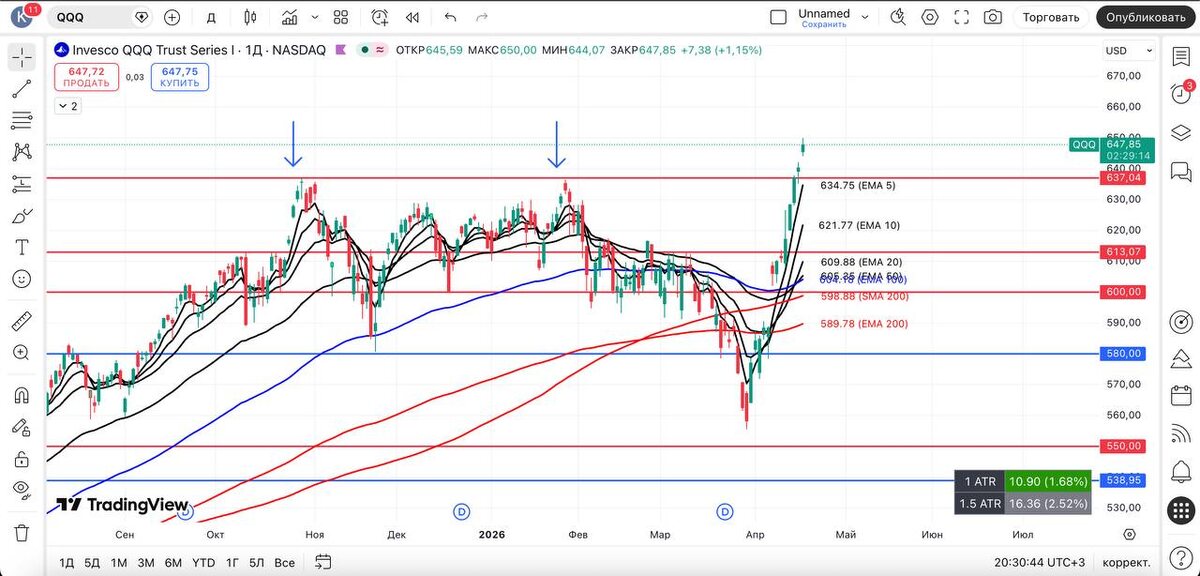The image size is (1200, 576).
Task: Open price scale settings gear icon
Action: click(1130, 535)
